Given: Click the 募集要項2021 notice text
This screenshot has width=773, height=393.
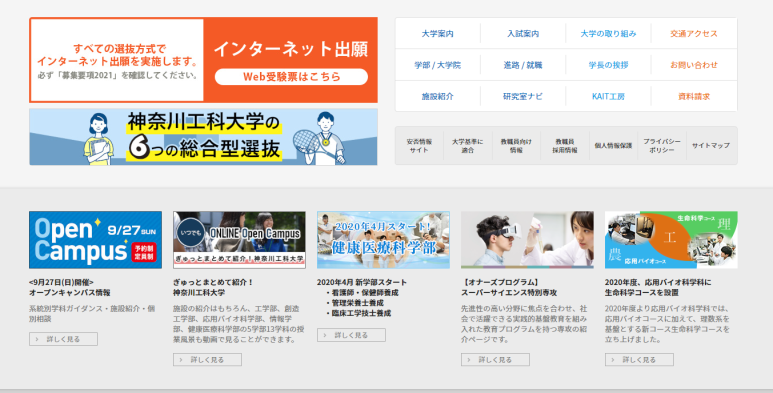Looking at the screenshot, I should tap(118, 75).
